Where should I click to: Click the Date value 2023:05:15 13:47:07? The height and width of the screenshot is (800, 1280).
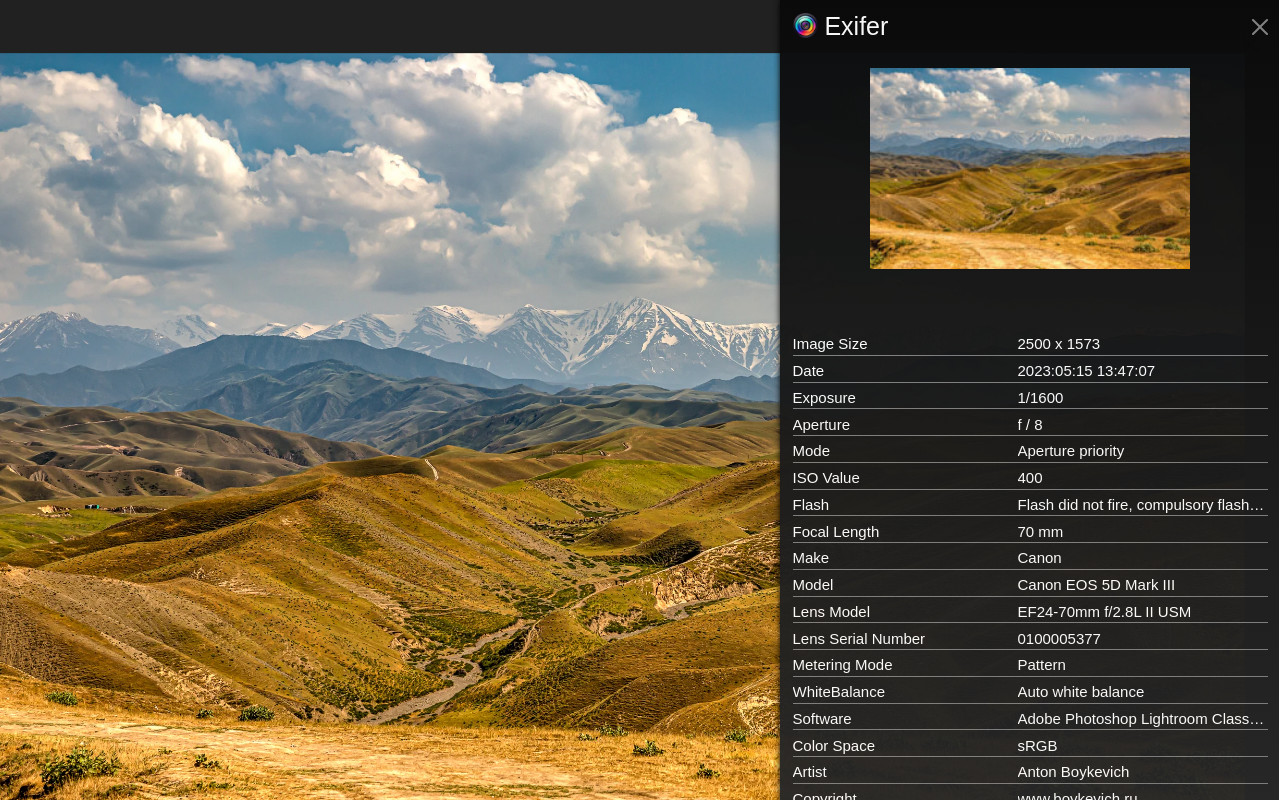click(x=1085, y=371)
